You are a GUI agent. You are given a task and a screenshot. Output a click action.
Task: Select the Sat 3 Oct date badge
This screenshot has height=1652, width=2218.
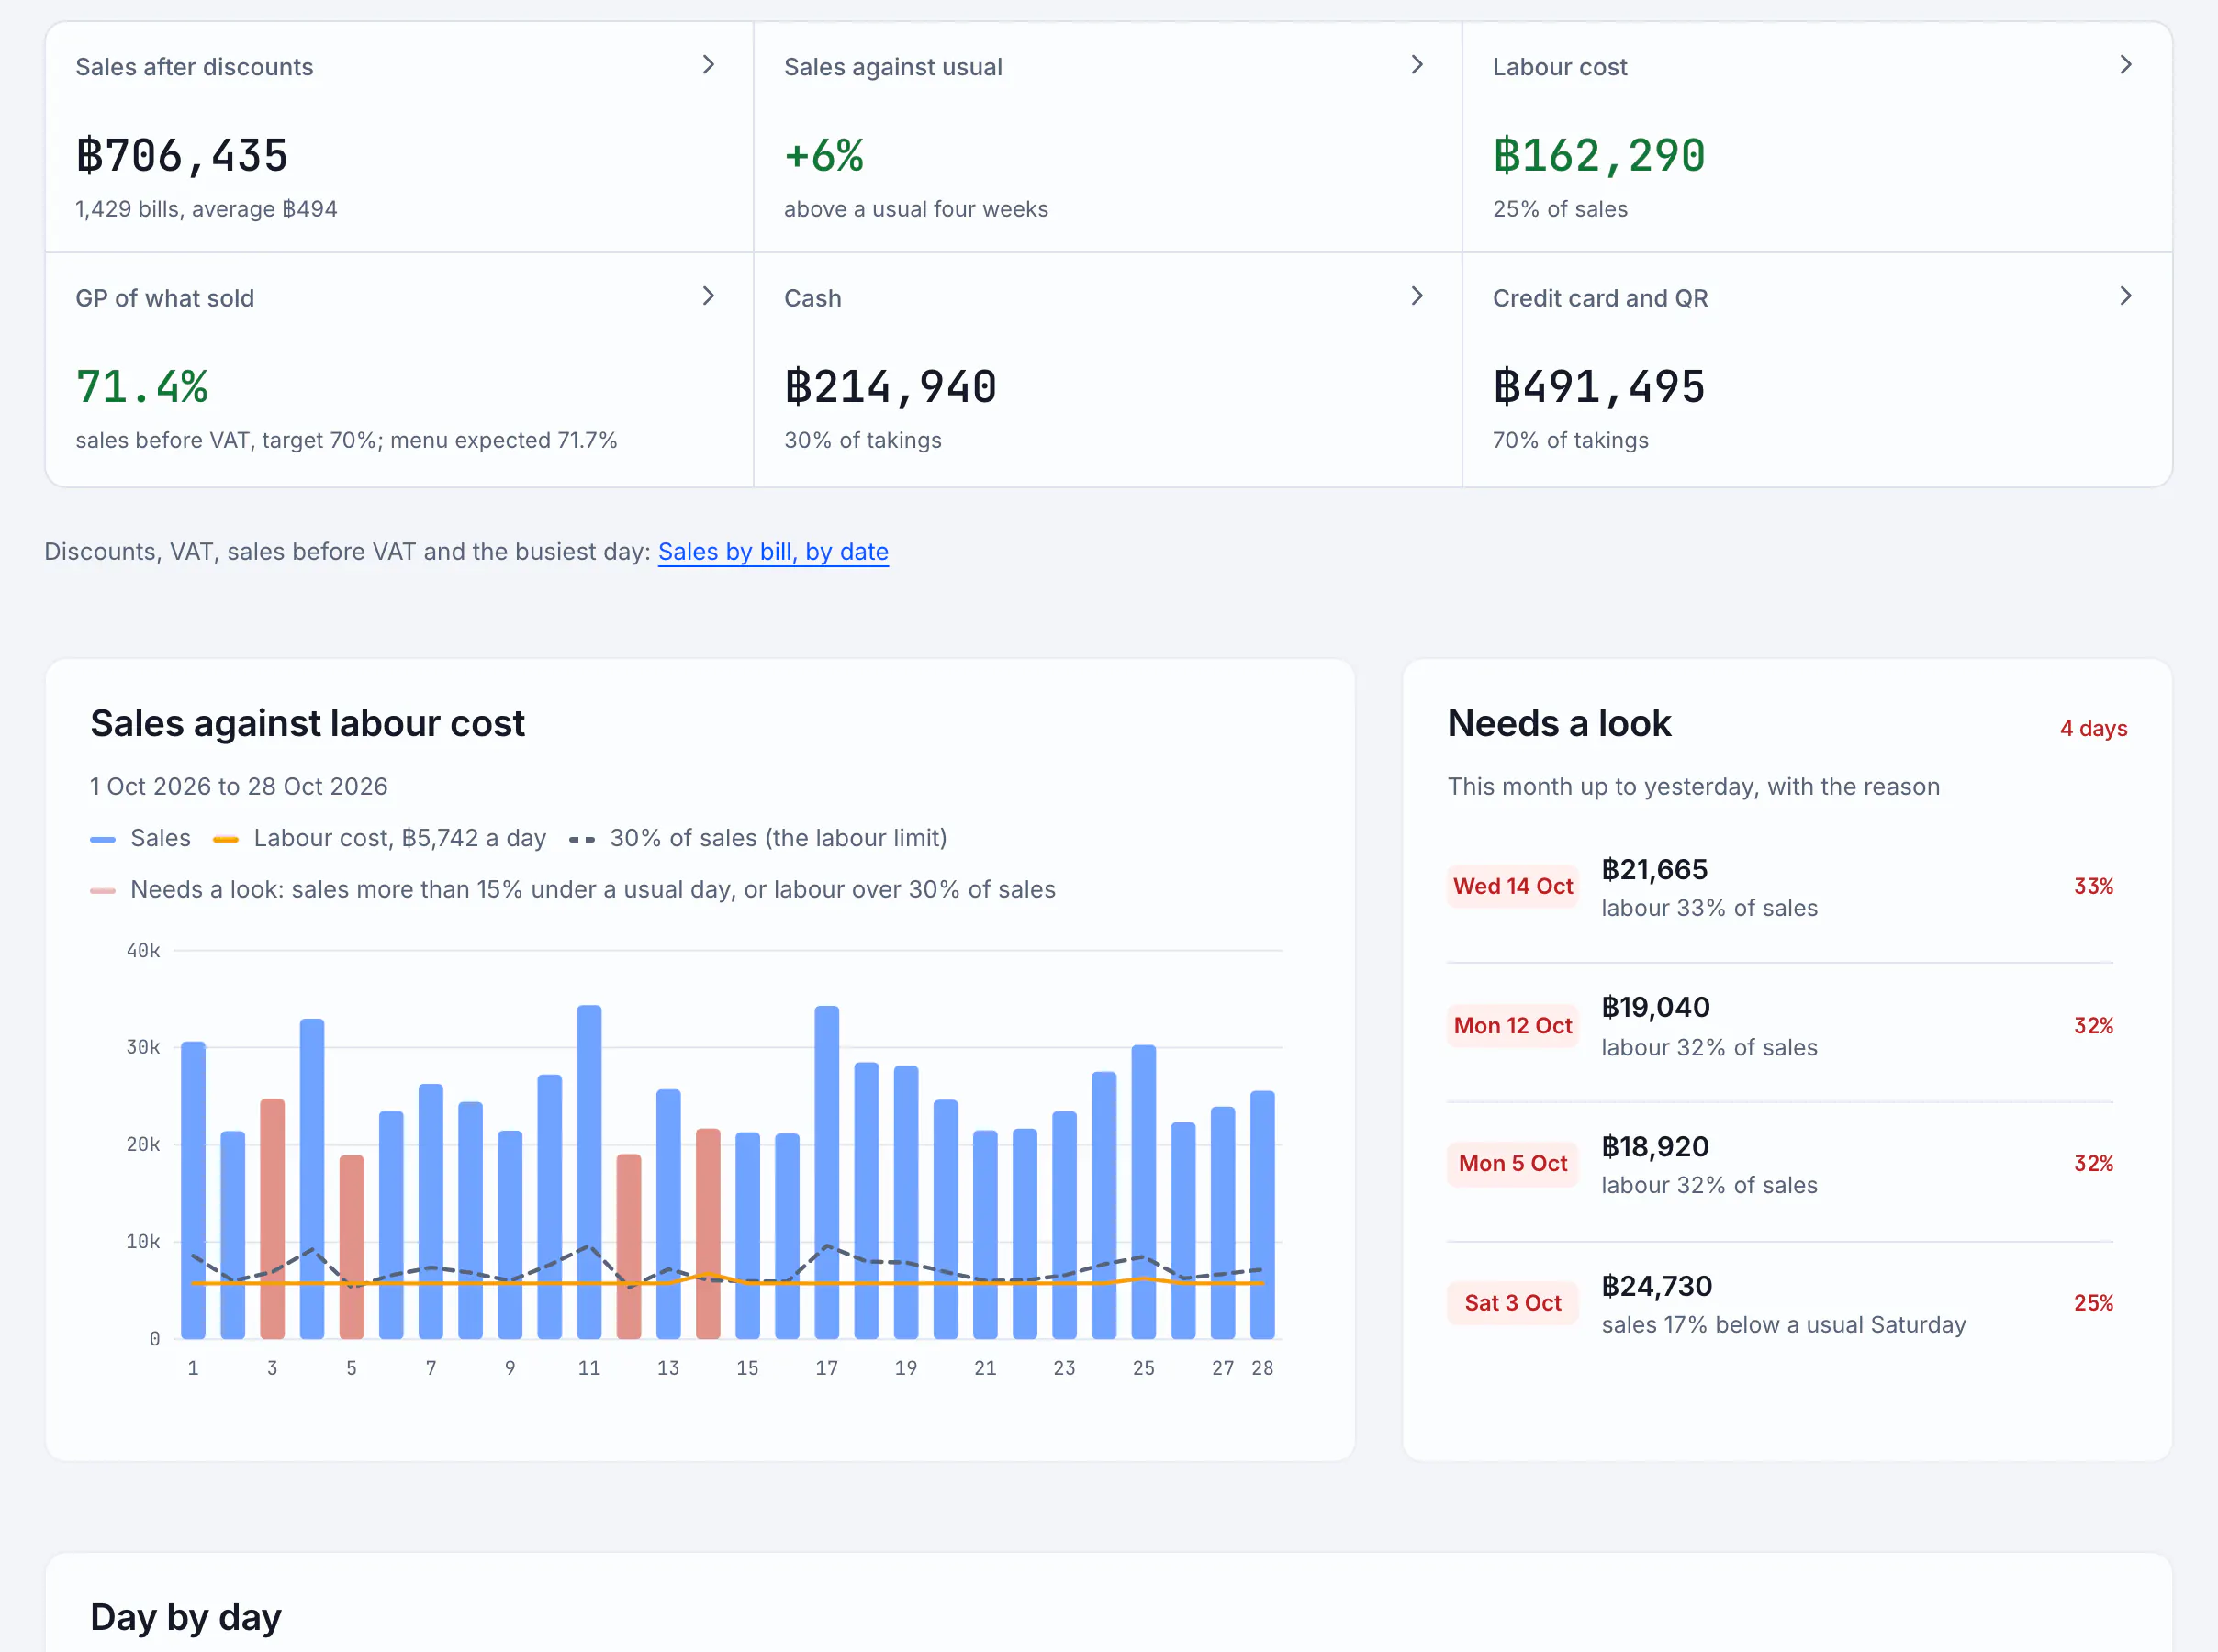pos(1512,1302)
